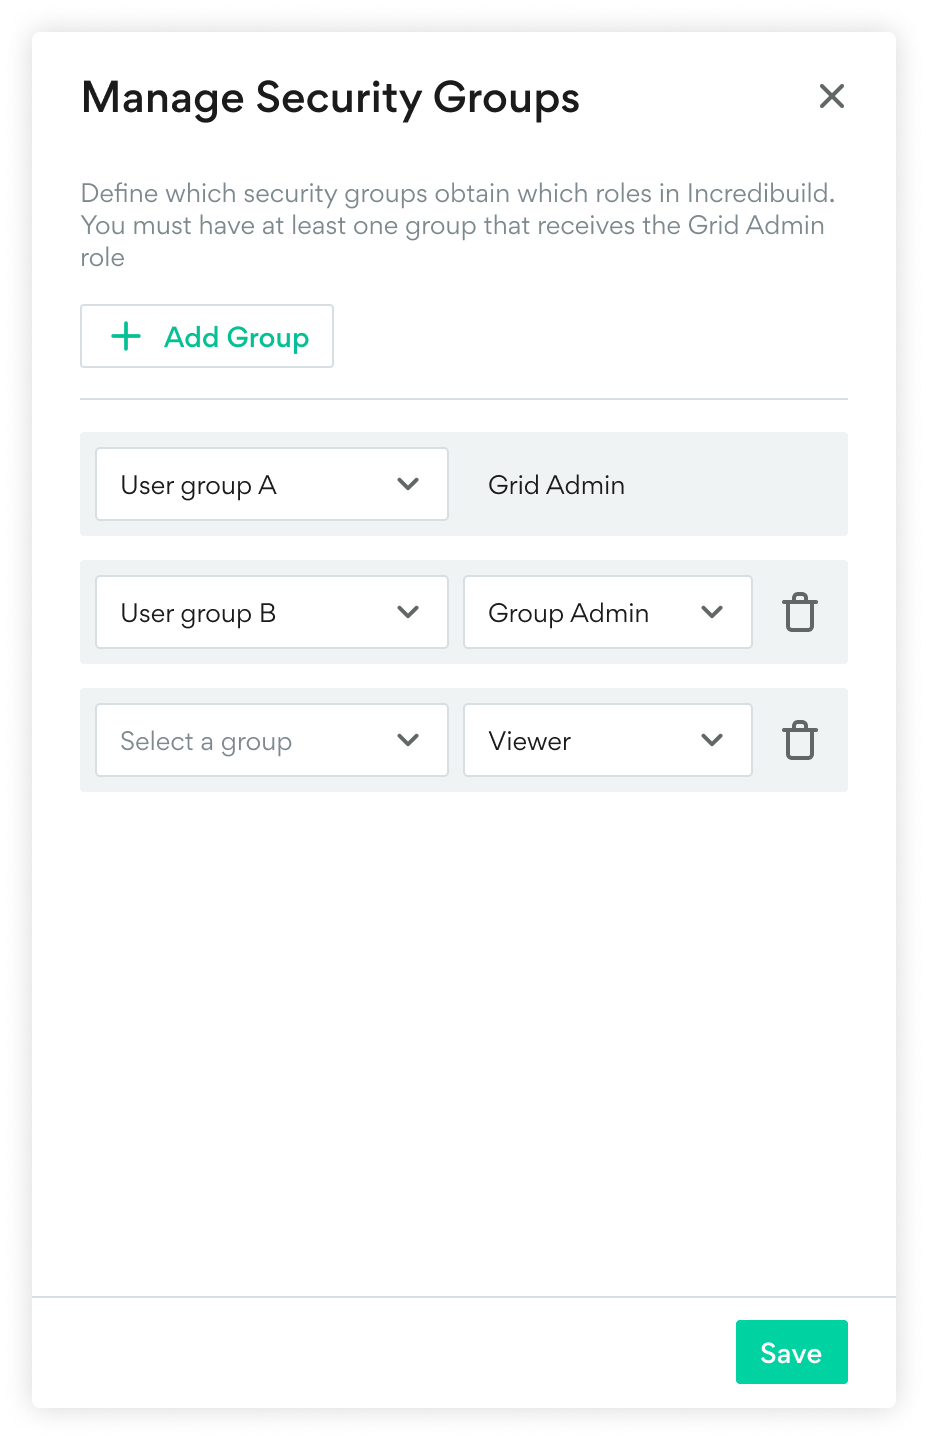Expand the User group A chevron arrow
928x1440 pixels.
click(x=408, y=484)
